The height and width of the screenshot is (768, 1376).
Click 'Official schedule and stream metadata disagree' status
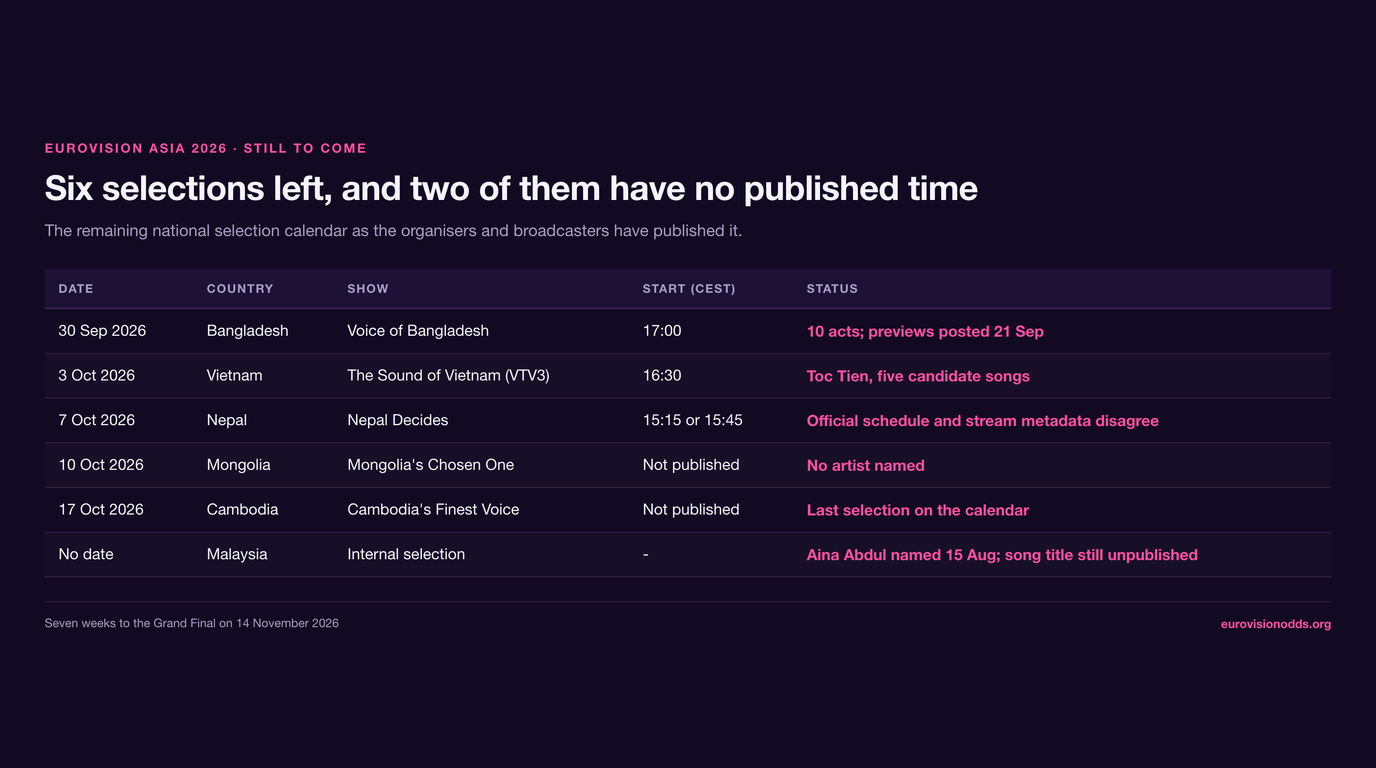(x=982, y=421)
